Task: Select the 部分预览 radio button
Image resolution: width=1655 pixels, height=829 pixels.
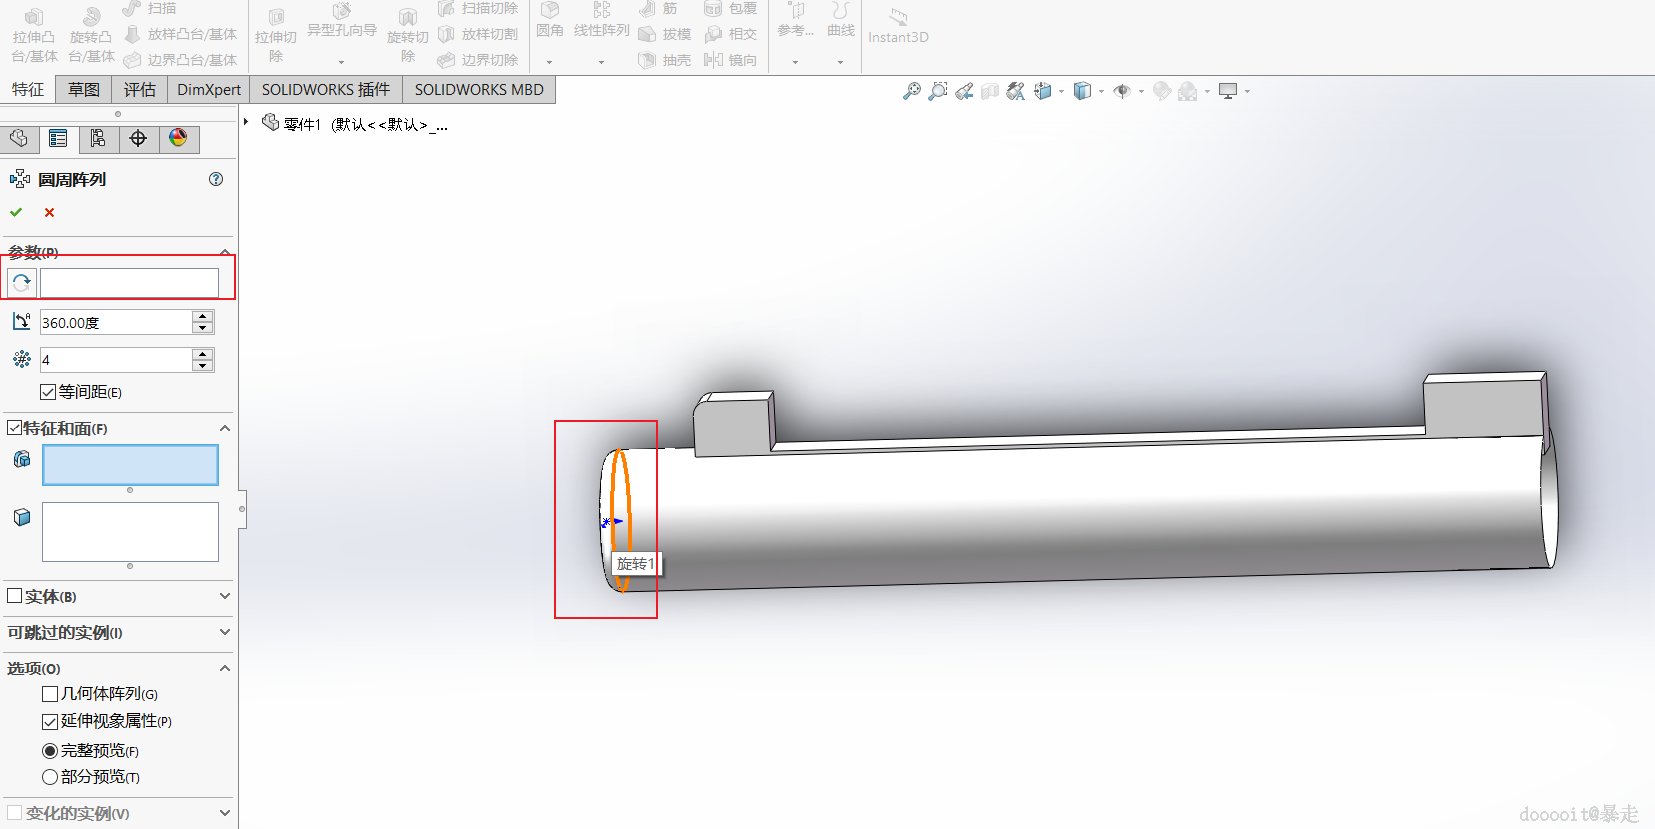Action: click(50, 777)
